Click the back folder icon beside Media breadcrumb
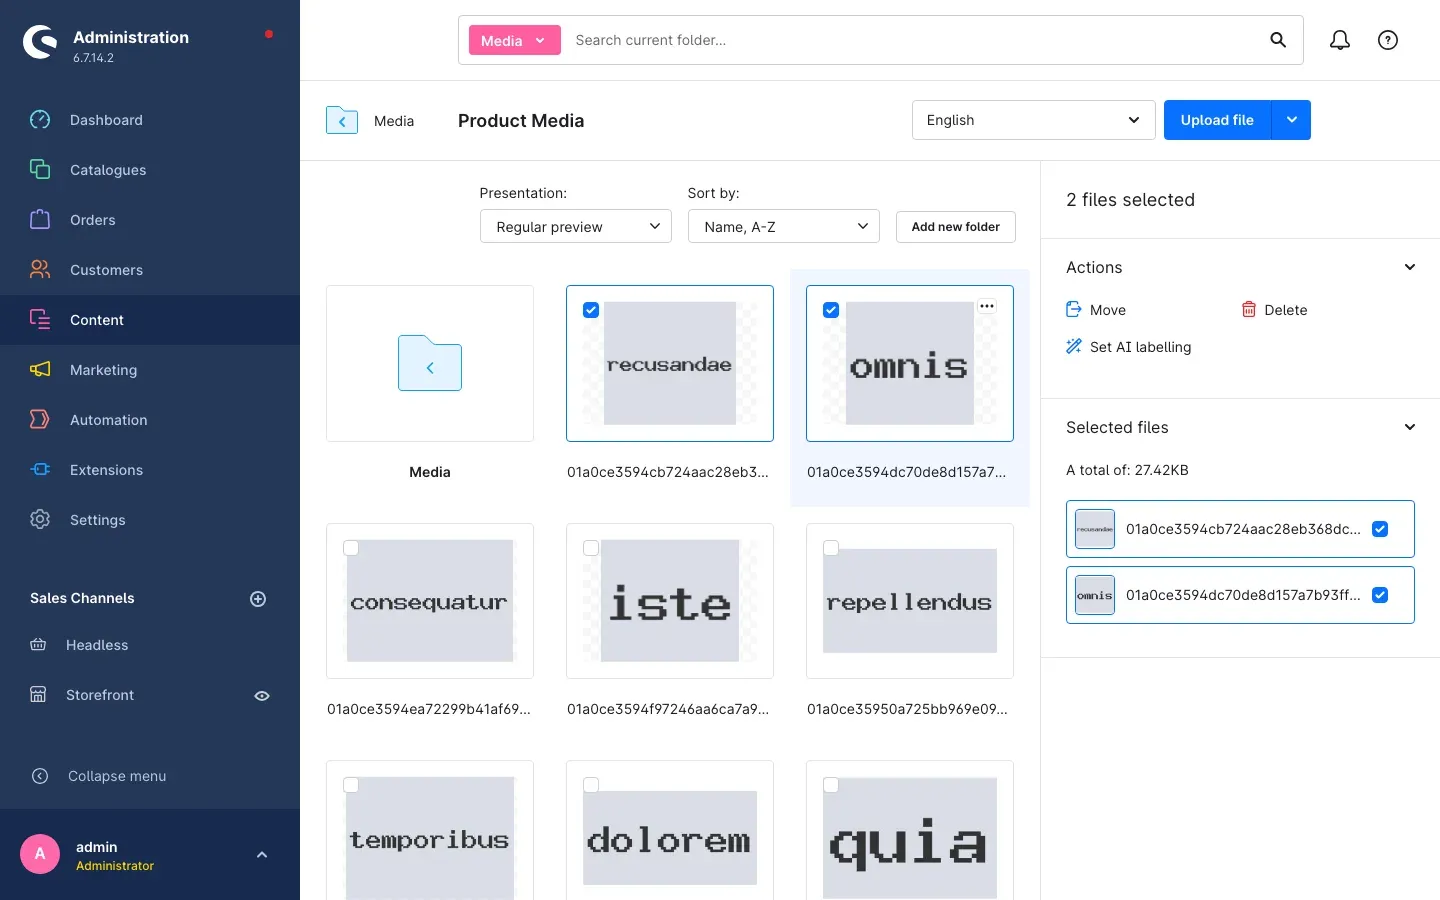The width and height of the screenshot is (1440, 900). tap(342, 120)
